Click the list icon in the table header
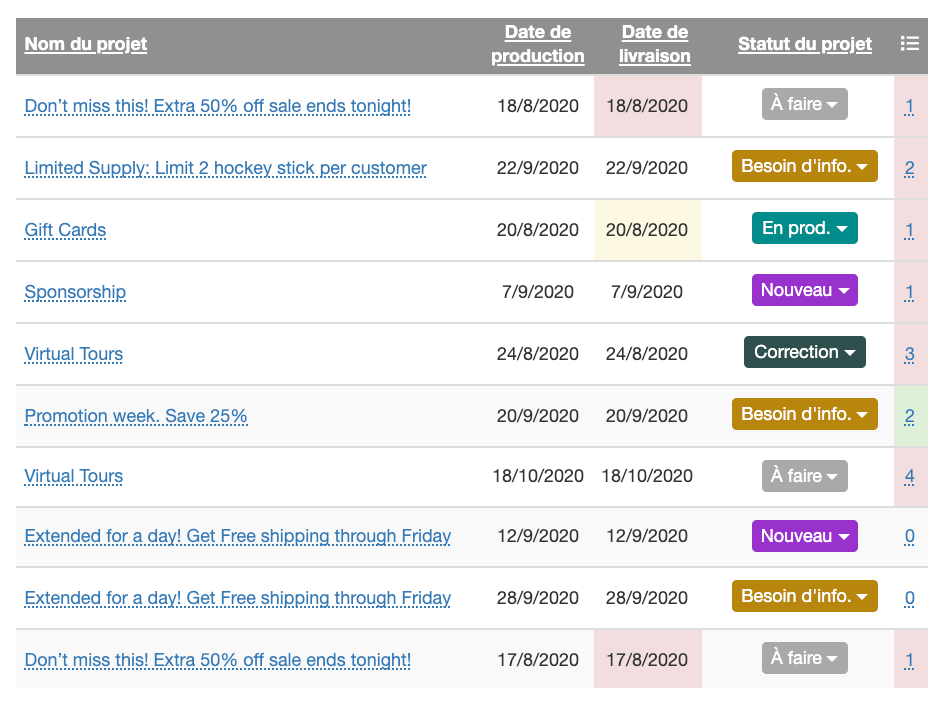 tap(909, 43)
